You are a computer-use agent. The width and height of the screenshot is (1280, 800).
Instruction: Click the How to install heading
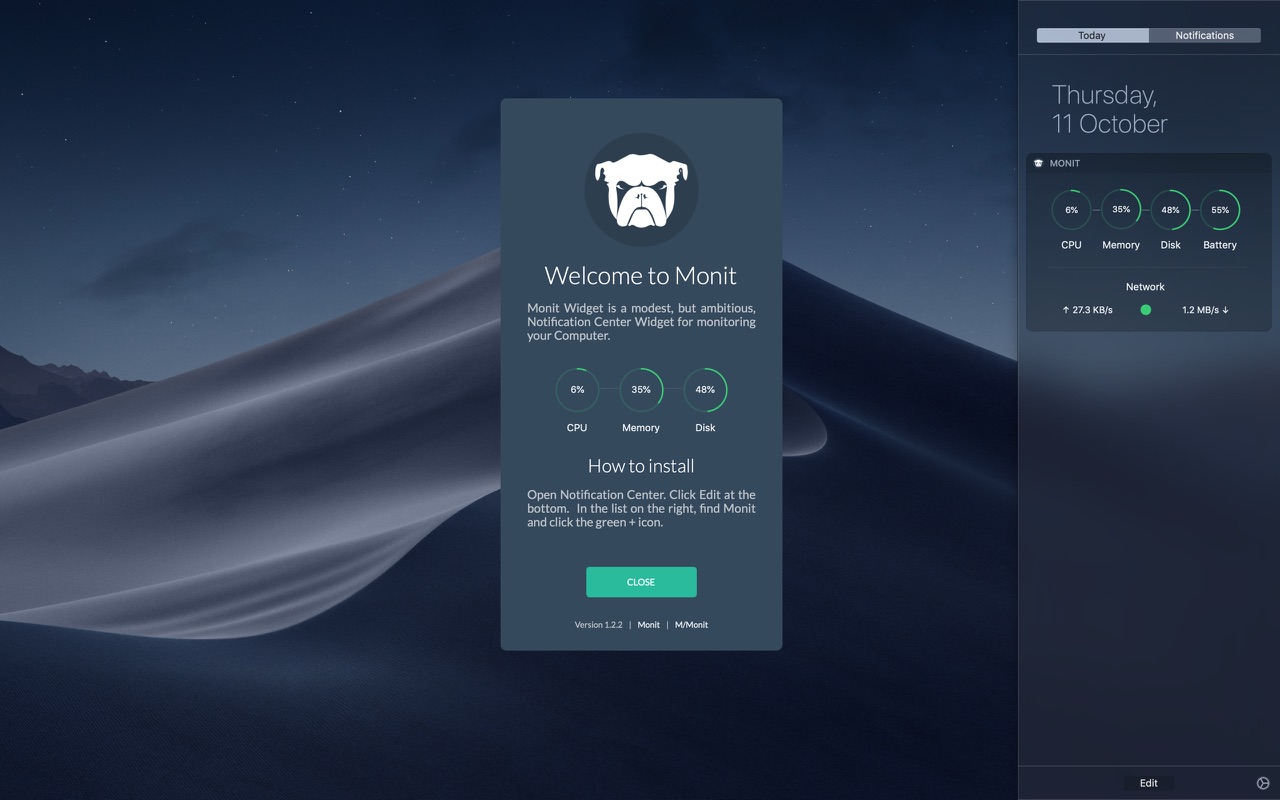point(641,466)
